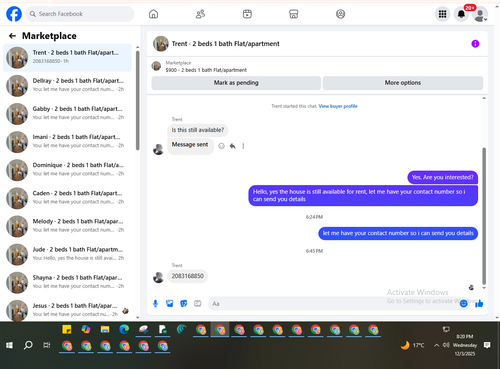Viewport: 500px width, 369px height.
Task: Send a thumbs-up like
Action: coord(479,303)
